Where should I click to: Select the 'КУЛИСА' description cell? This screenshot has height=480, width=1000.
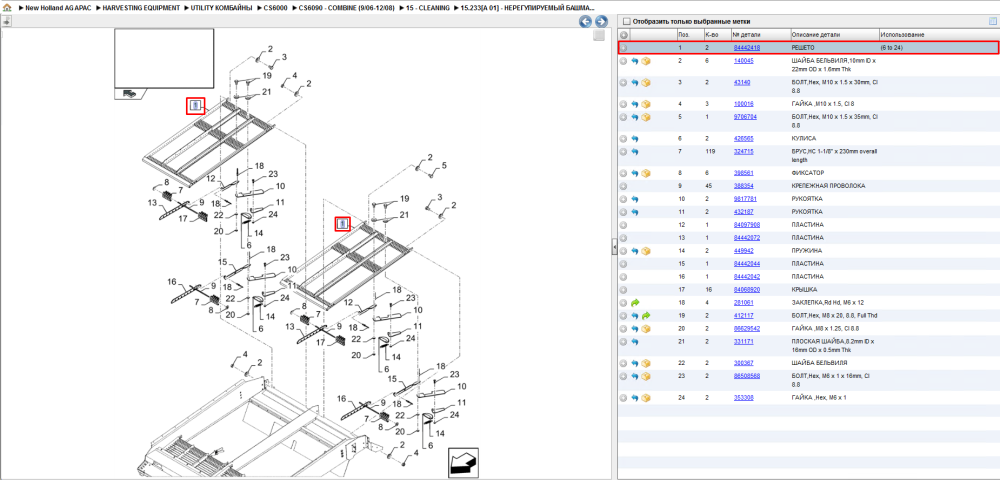(804, 138)
